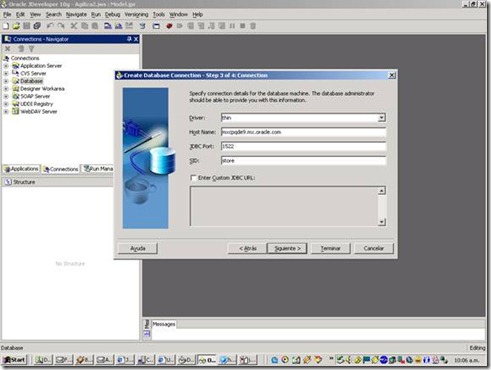
Task: Click the Rebuild toolbar icon
Action: point(118,26)
